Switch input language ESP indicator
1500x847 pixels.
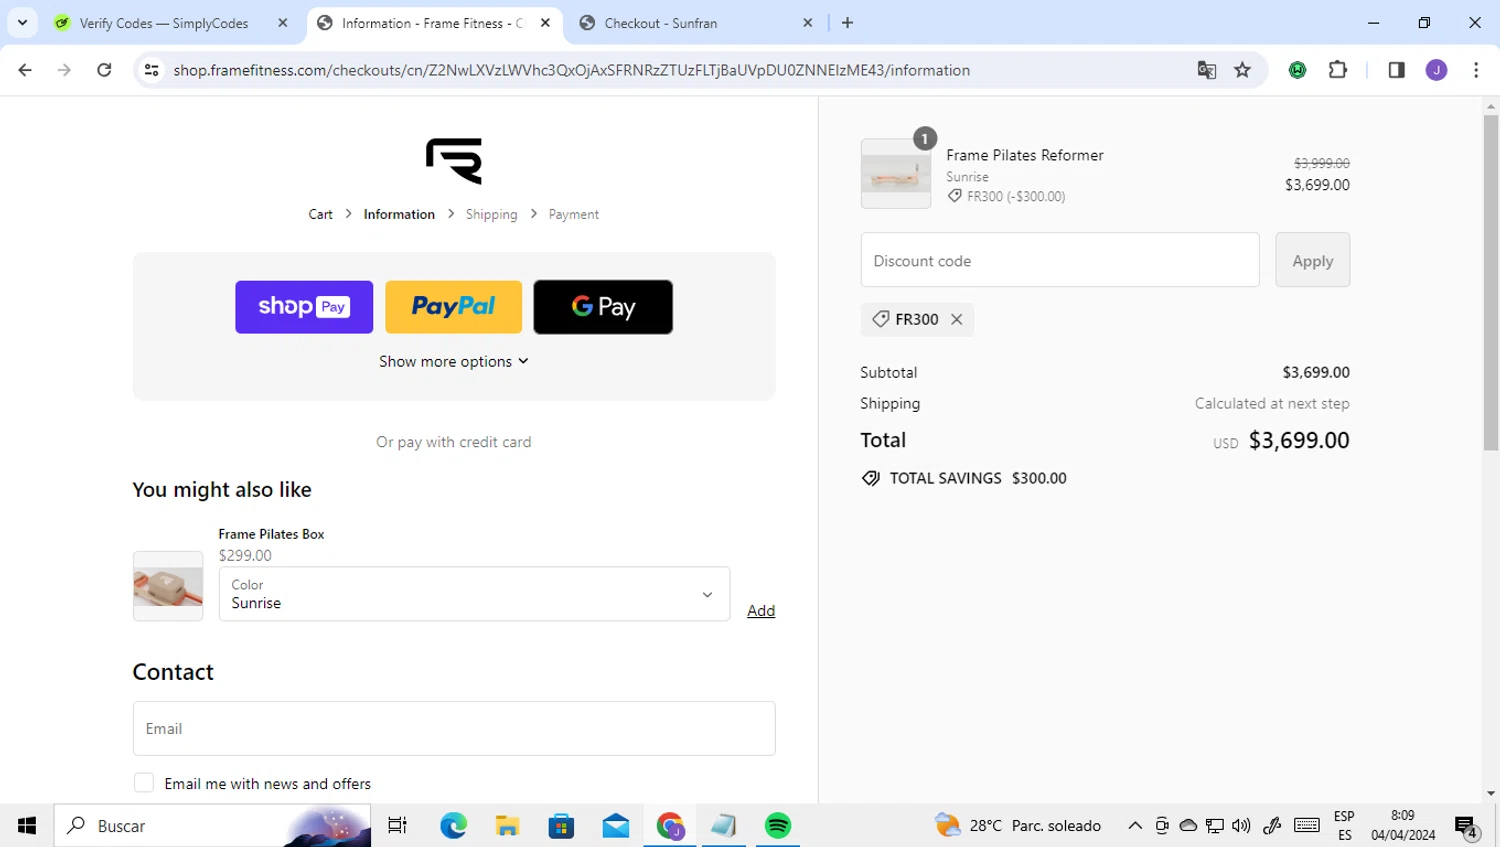[1344, 826]
